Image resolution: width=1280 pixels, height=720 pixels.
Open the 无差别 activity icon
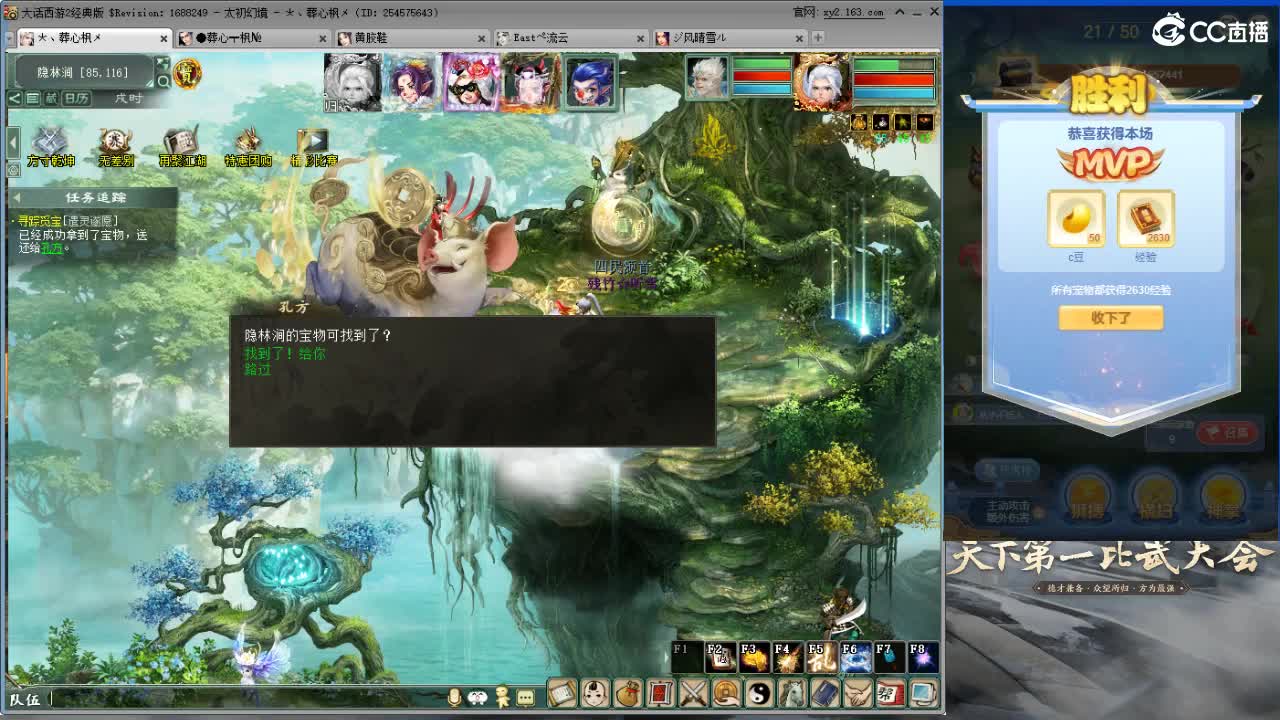(115, 146)
